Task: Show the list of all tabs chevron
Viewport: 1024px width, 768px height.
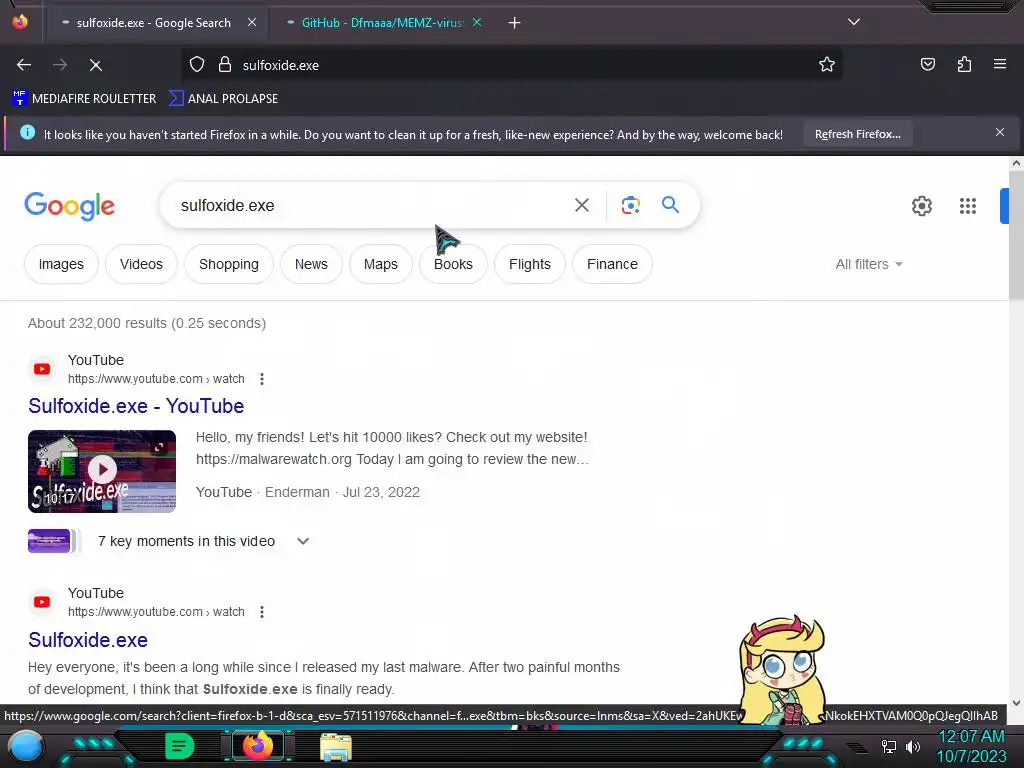Action: (x=854, y=22)
